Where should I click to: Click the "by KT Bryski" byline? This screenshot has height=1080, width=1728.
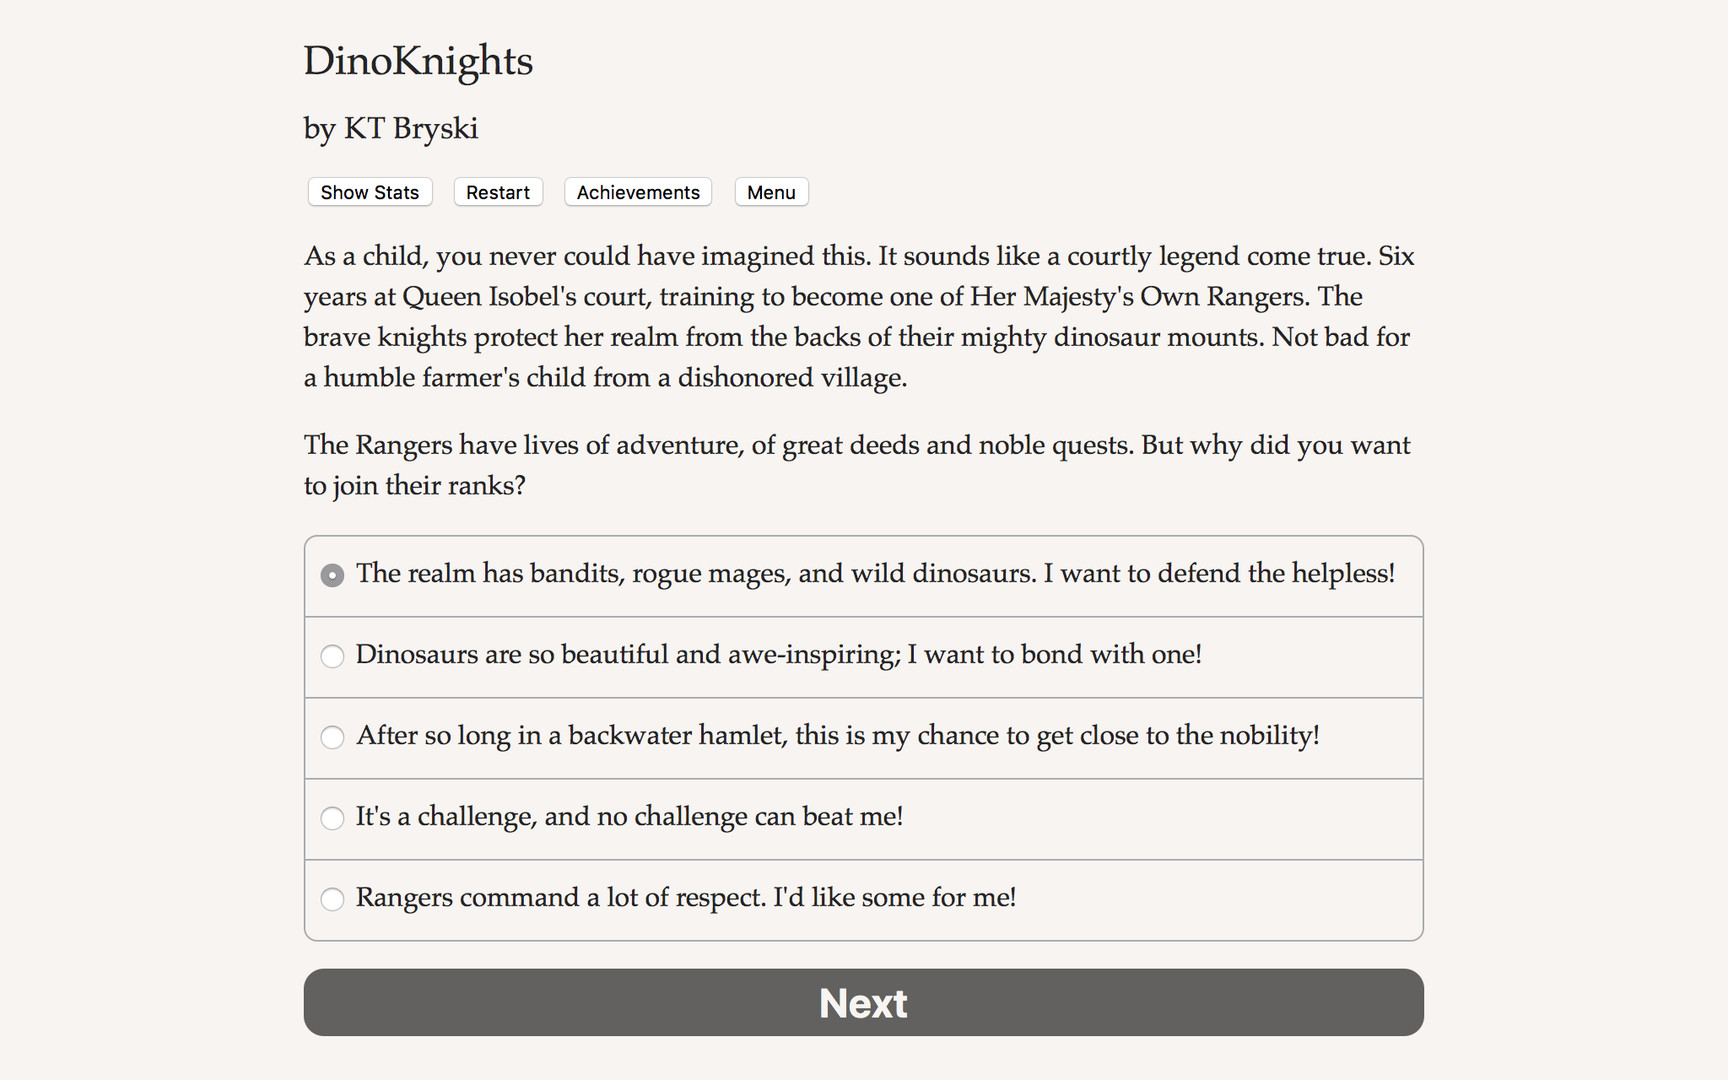coord(391,128)
